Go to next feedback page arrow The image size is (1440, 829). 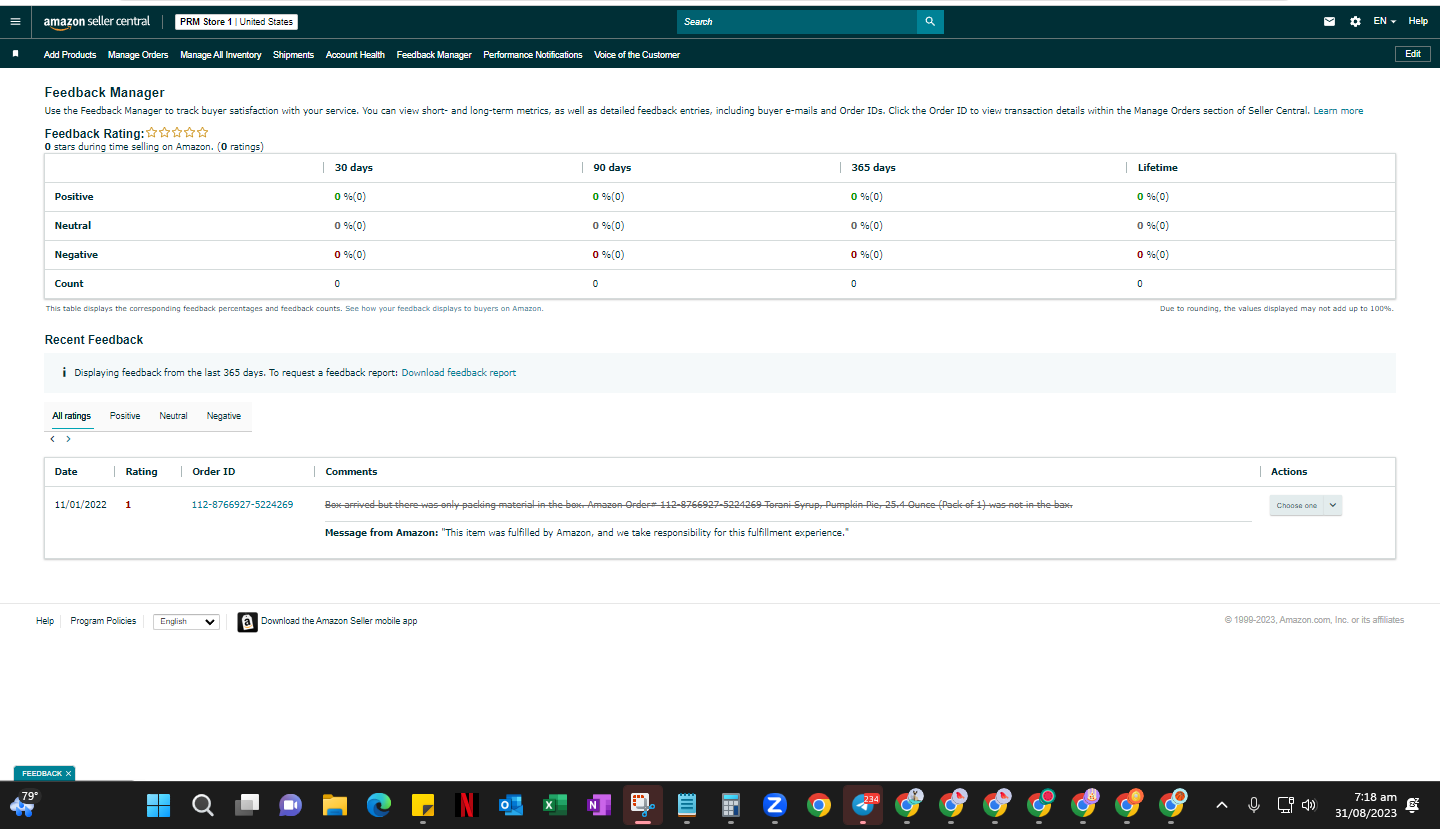pyautogui.click(x=68, y=439)
